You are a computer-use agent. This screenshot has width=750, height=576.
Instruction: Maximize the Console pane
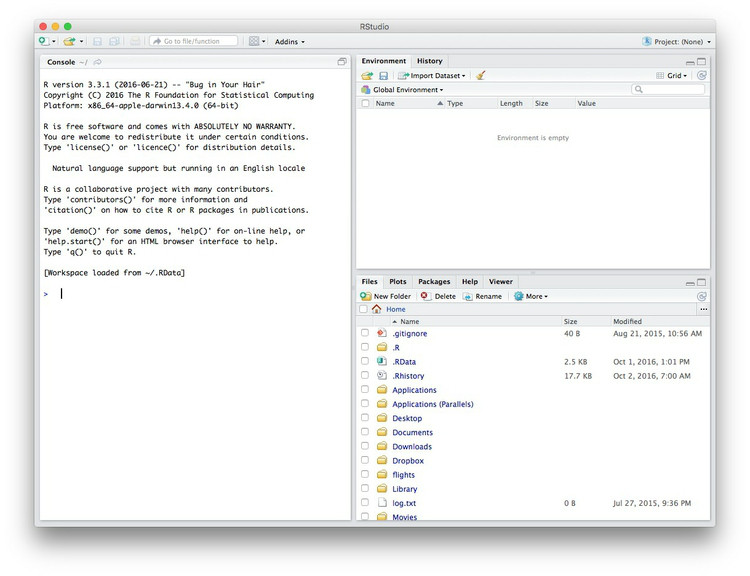[342, 62]
